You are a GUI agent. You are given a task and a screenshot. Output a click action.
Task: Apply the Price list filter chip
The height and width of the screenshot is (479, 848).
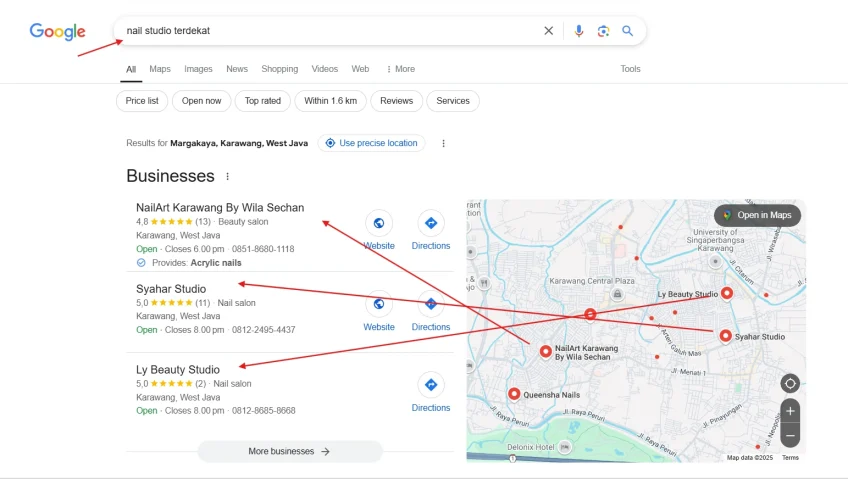click(x=142, y=101)
